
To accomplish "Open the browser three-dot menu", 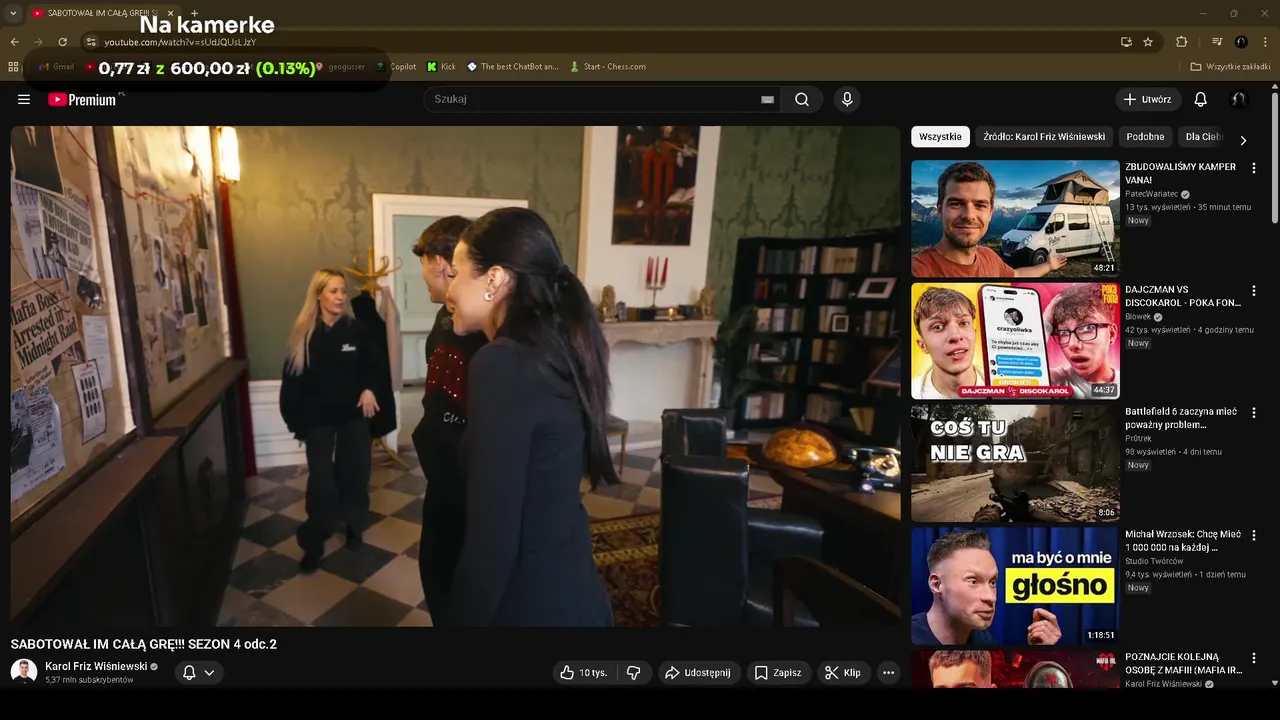I will click(x=1266, y=42).
